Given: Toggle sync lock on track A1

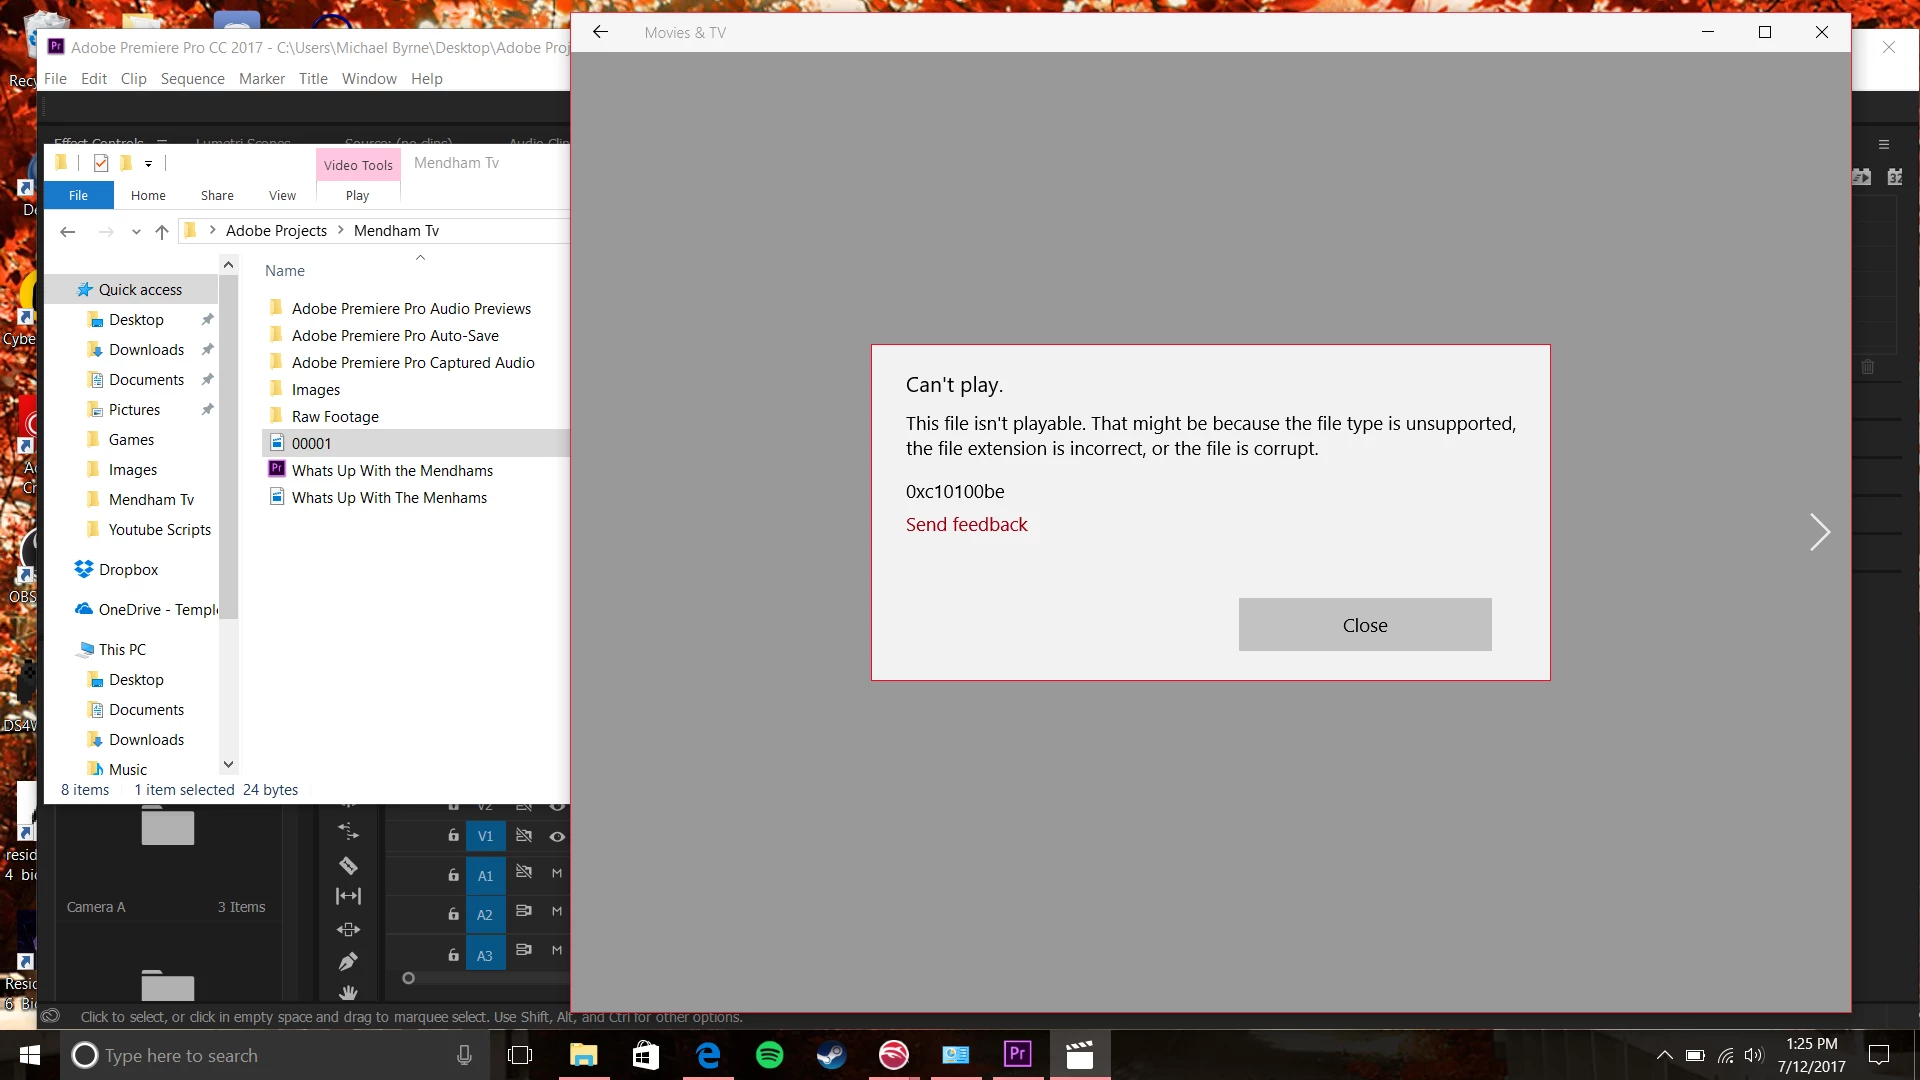Looking at the screenshot, I should pos(523,873).
